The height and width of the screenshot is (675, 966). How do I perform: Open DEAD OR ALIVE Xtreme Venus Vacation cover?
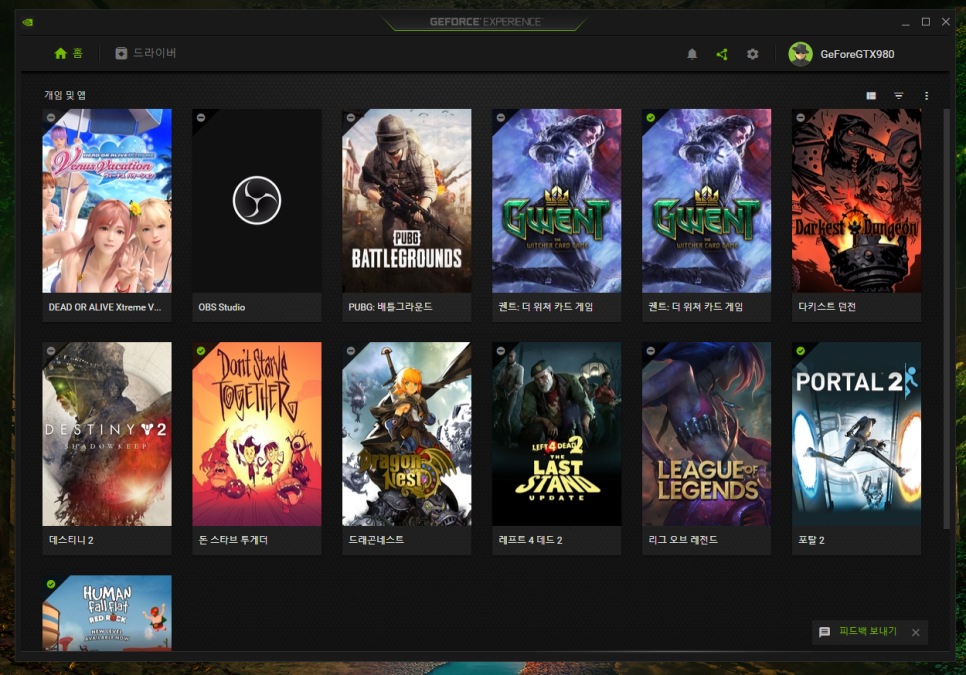click(107, 201)
